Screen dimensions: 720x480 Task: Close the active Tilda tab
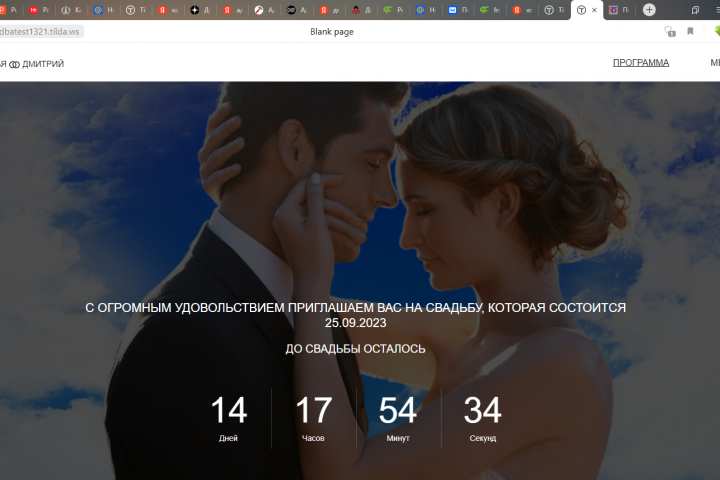point(594,10)
